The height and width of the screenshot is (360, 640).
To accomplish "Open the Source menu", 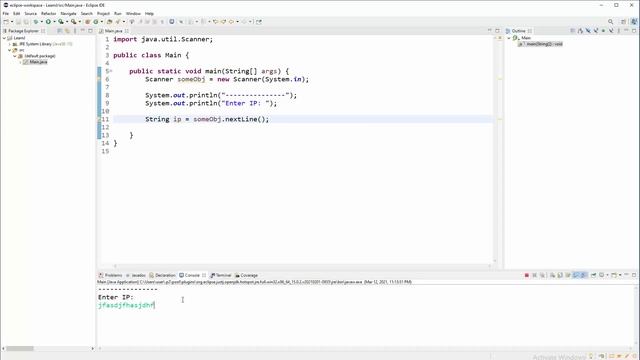I will [x=30, y=13].
